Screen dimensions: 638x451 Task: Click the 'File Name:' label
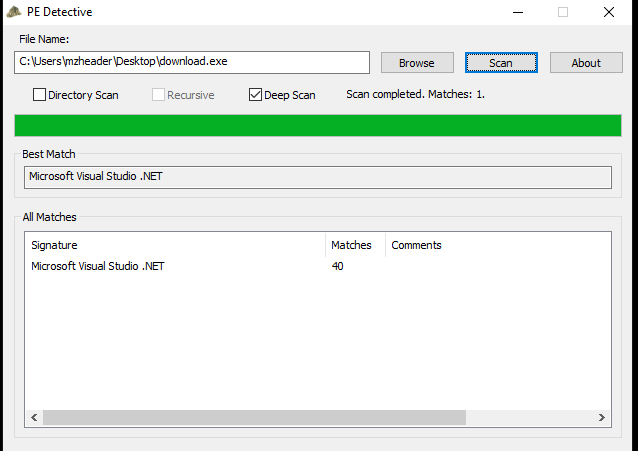click(x=44, y=39)
